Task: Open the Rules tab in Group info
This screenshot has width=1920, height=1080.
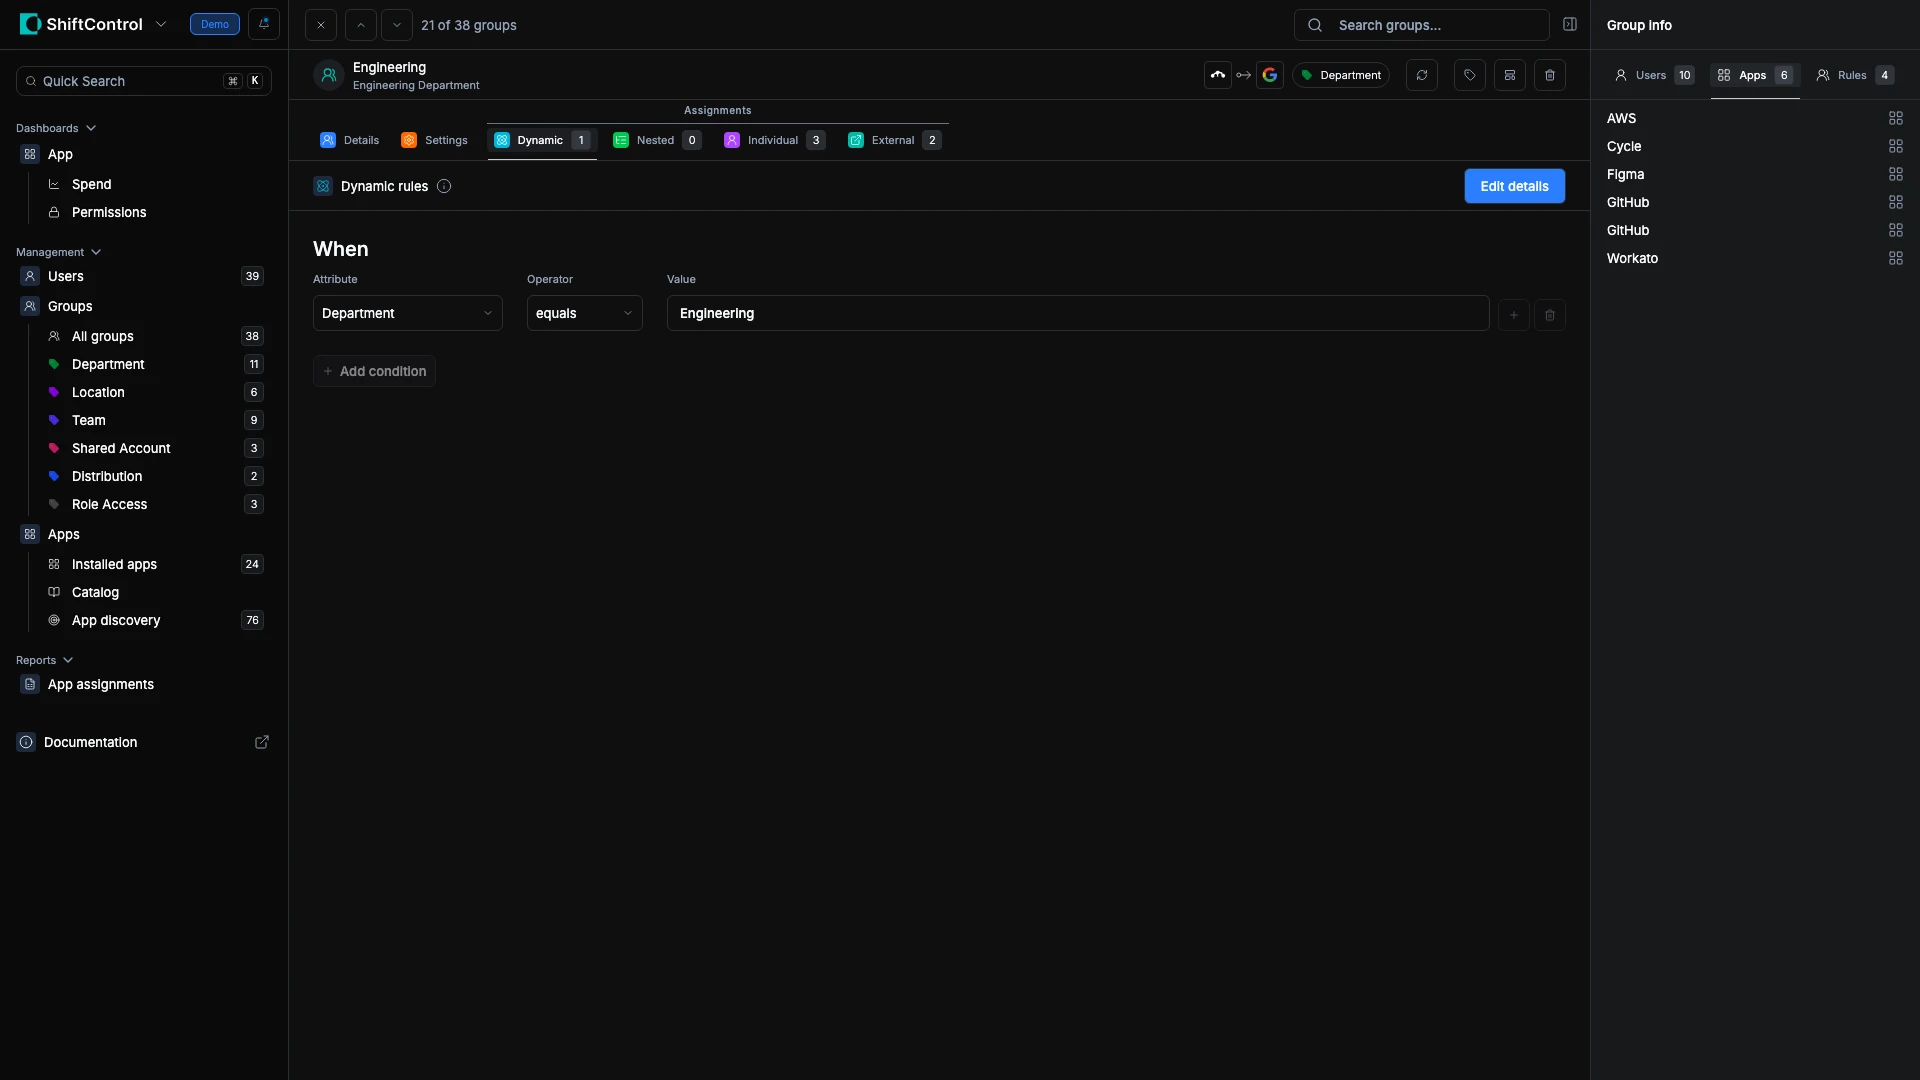Action: point(1853,75)
